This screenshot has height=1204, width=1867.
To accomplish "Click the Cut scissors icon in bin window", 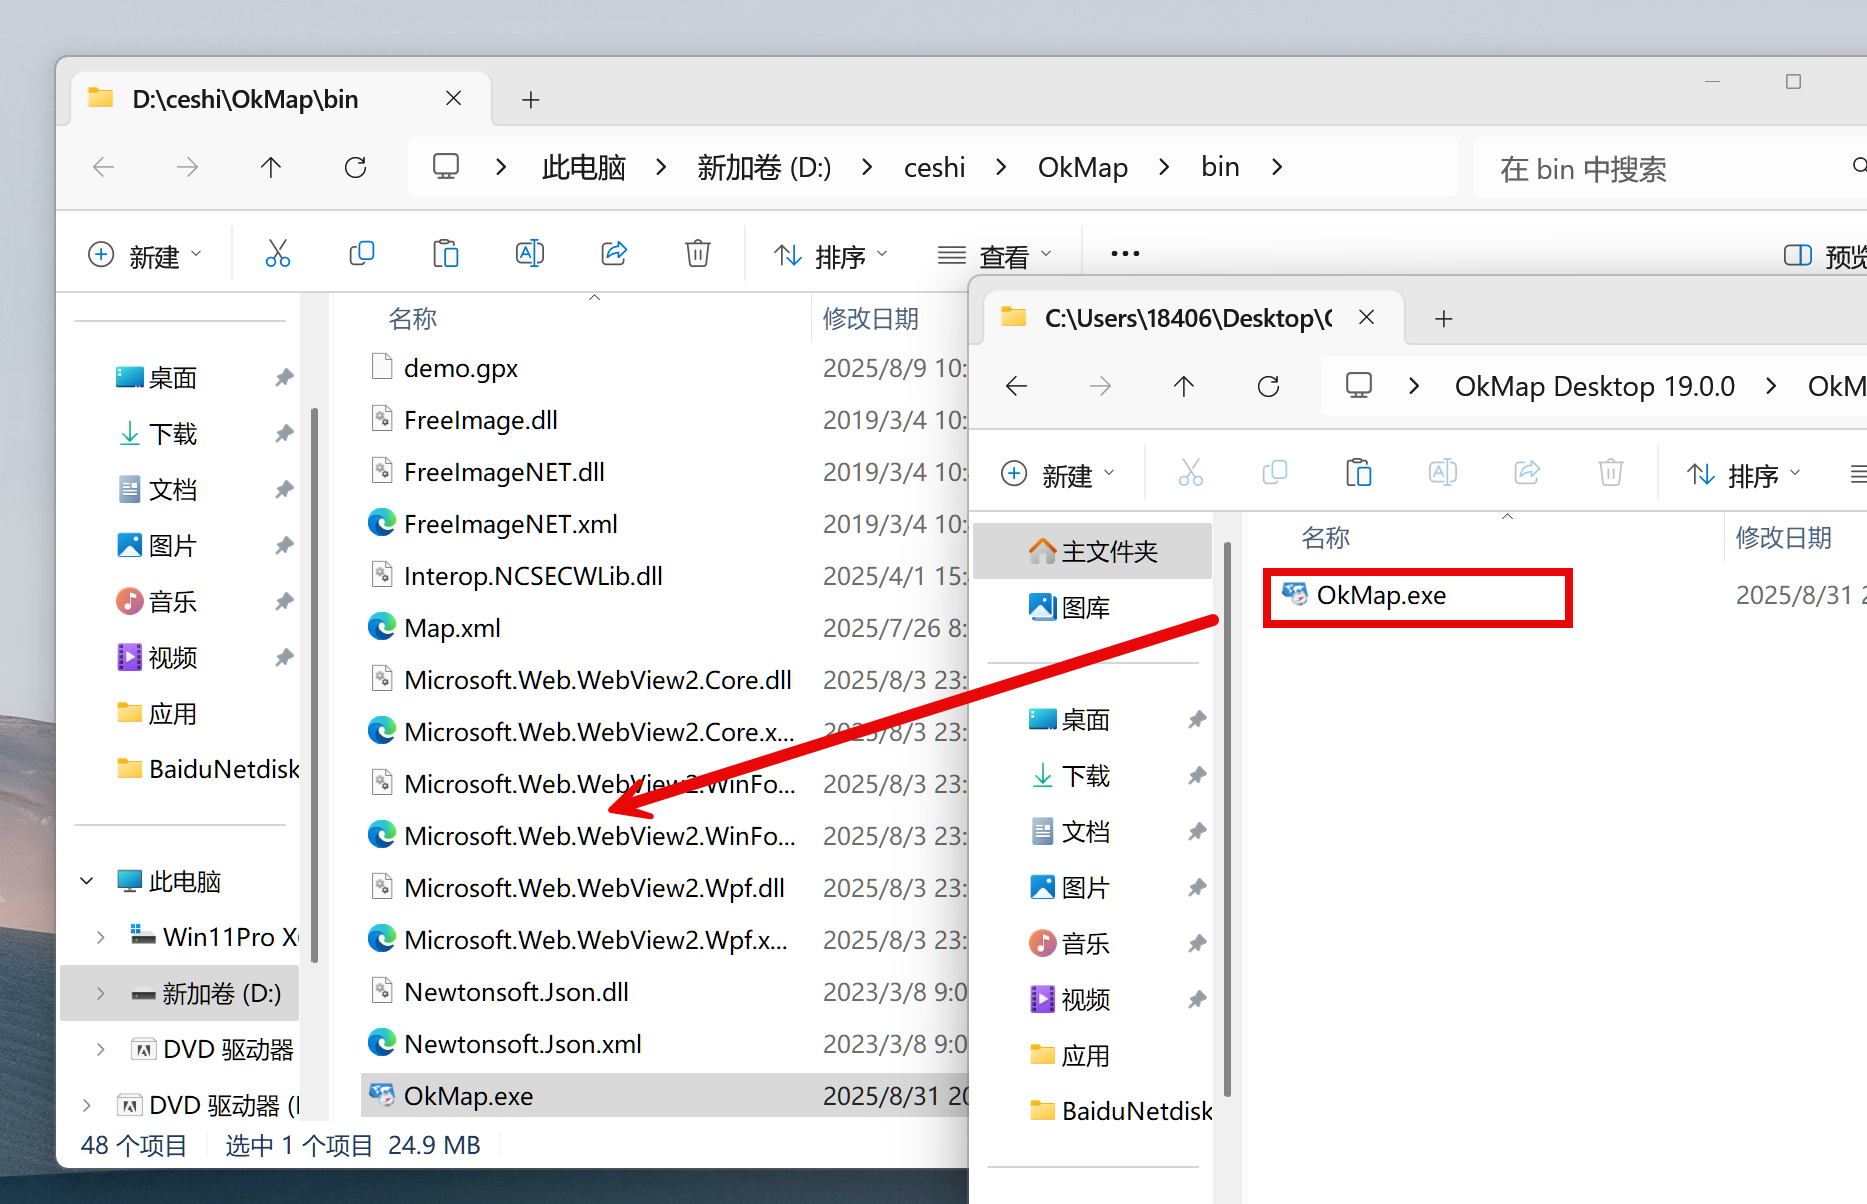I will (x=277, y=254).
